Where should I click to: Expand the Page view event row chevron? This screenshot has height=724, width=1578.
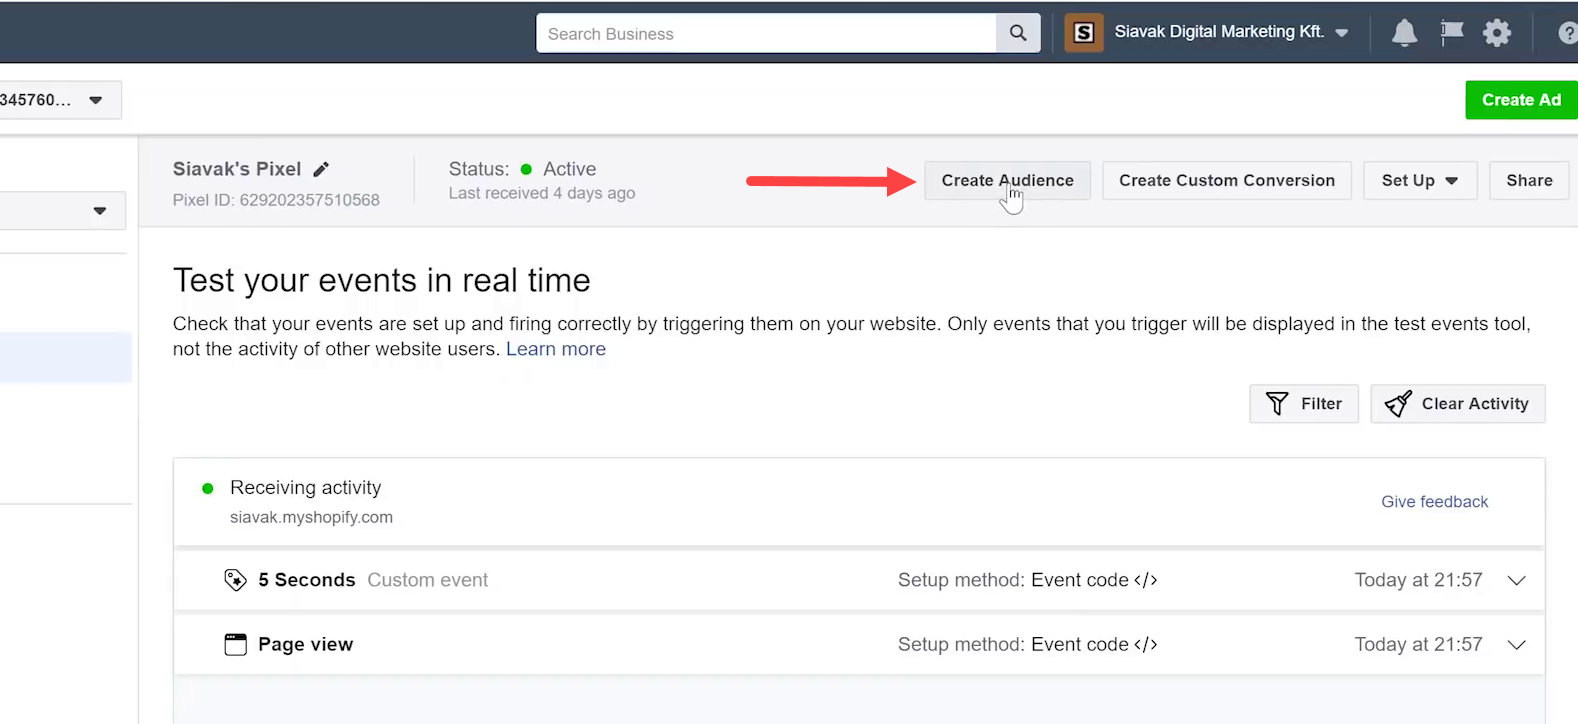tap(1516, 645)
